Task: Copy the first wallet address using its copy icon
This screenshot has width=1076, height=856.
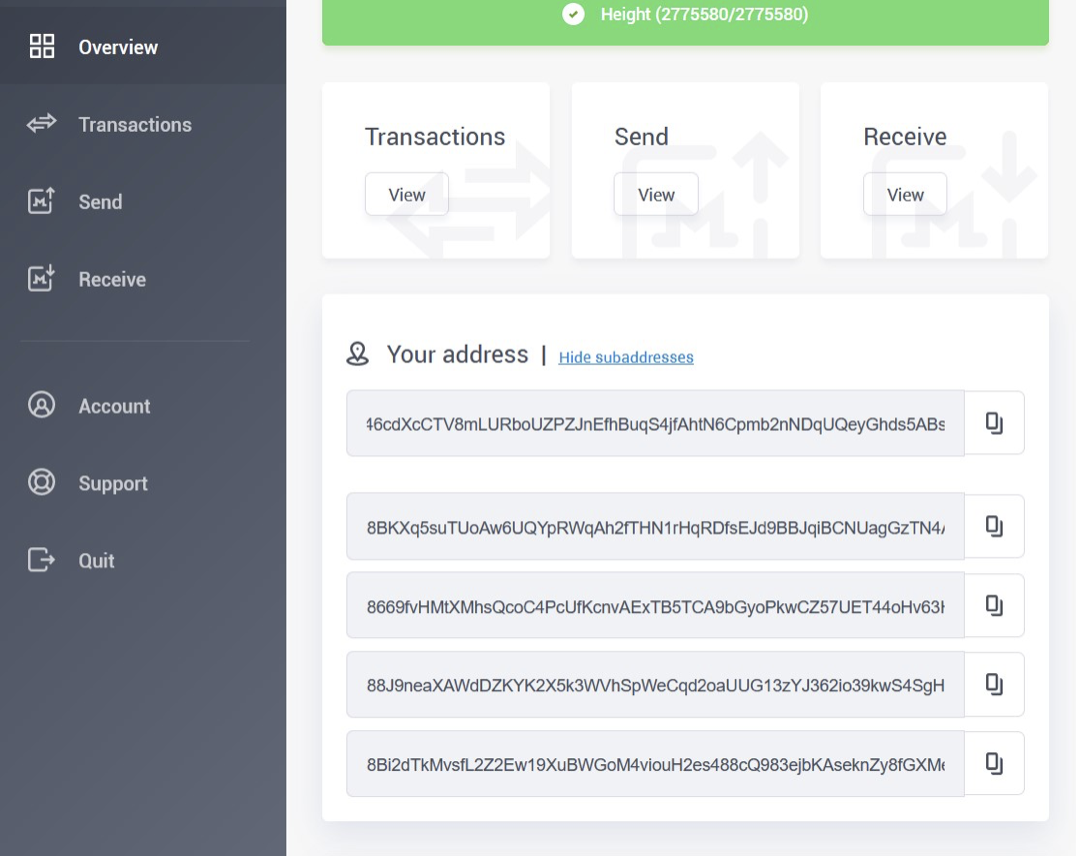Action: click(x=992, y=422)
